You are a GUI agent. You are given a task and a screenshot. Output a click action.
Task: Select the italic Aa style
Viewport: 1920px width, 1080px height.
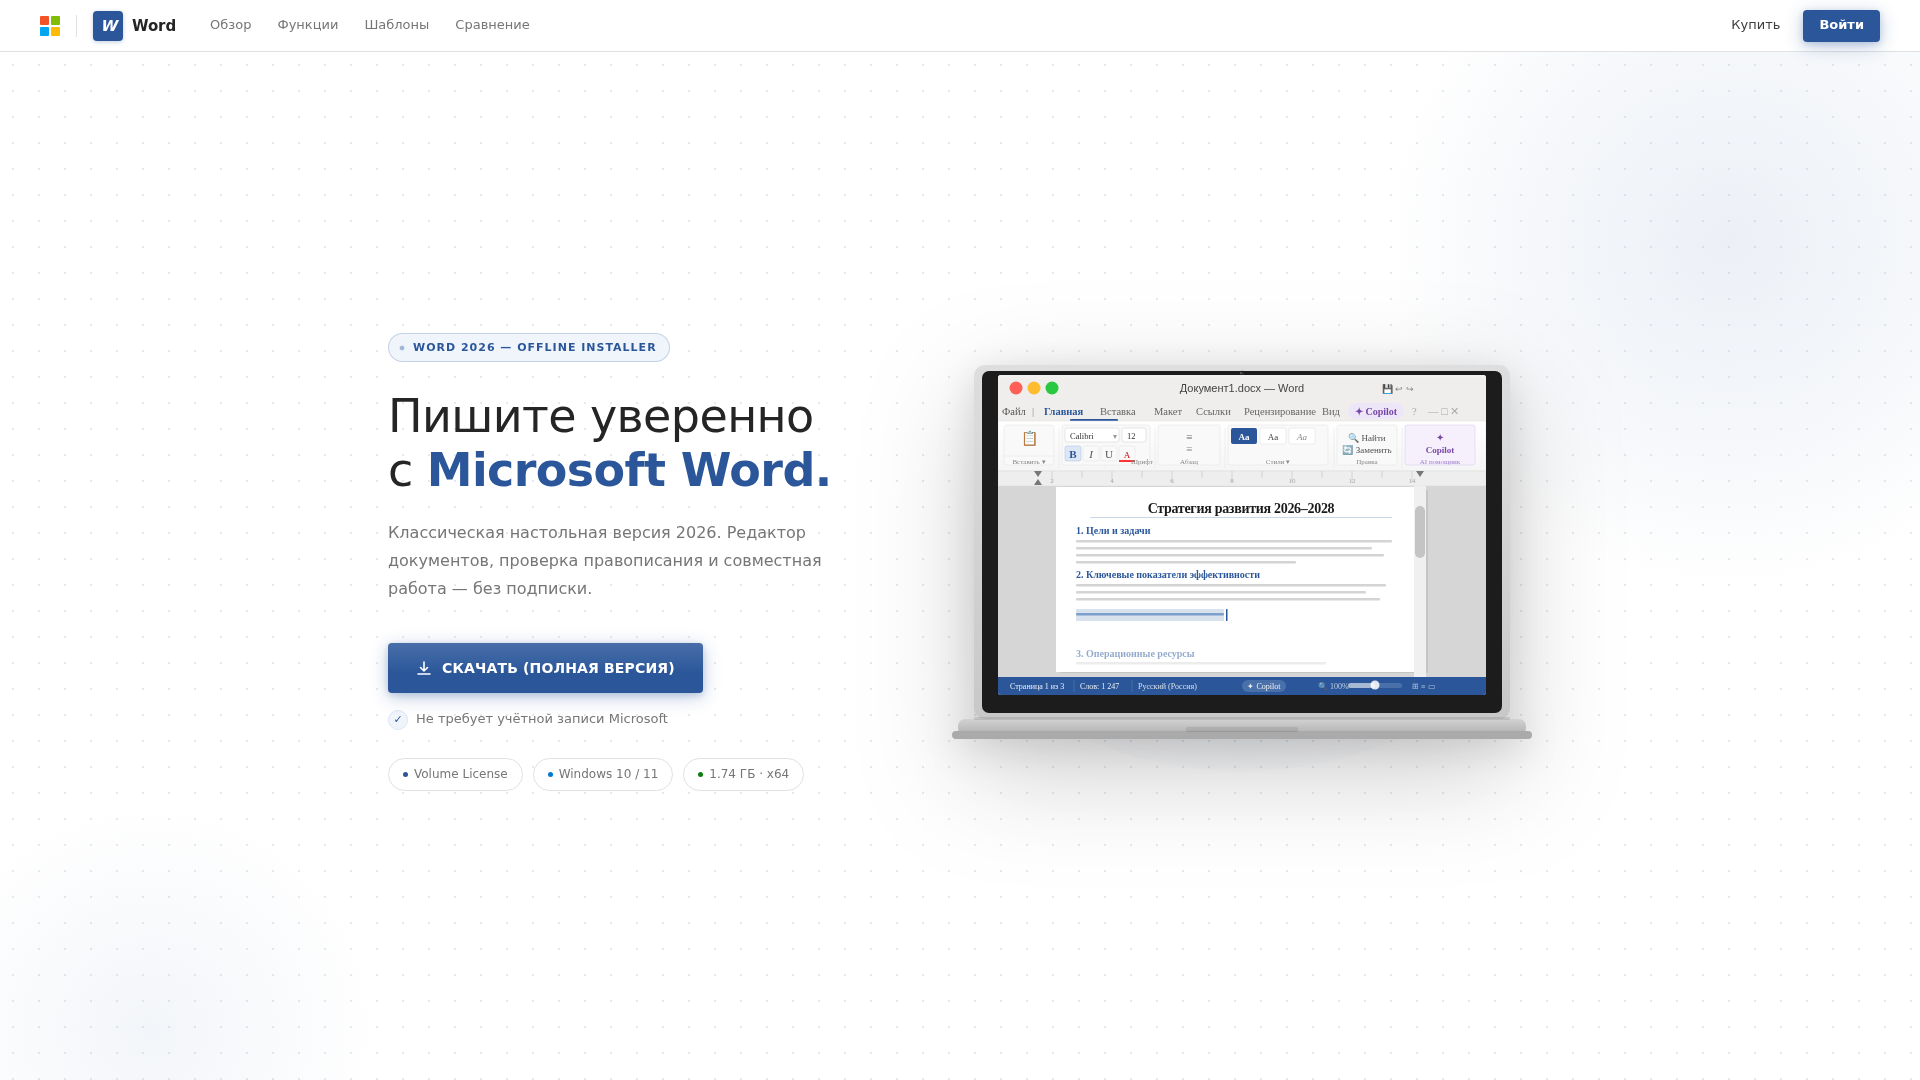pos(1302,437)
